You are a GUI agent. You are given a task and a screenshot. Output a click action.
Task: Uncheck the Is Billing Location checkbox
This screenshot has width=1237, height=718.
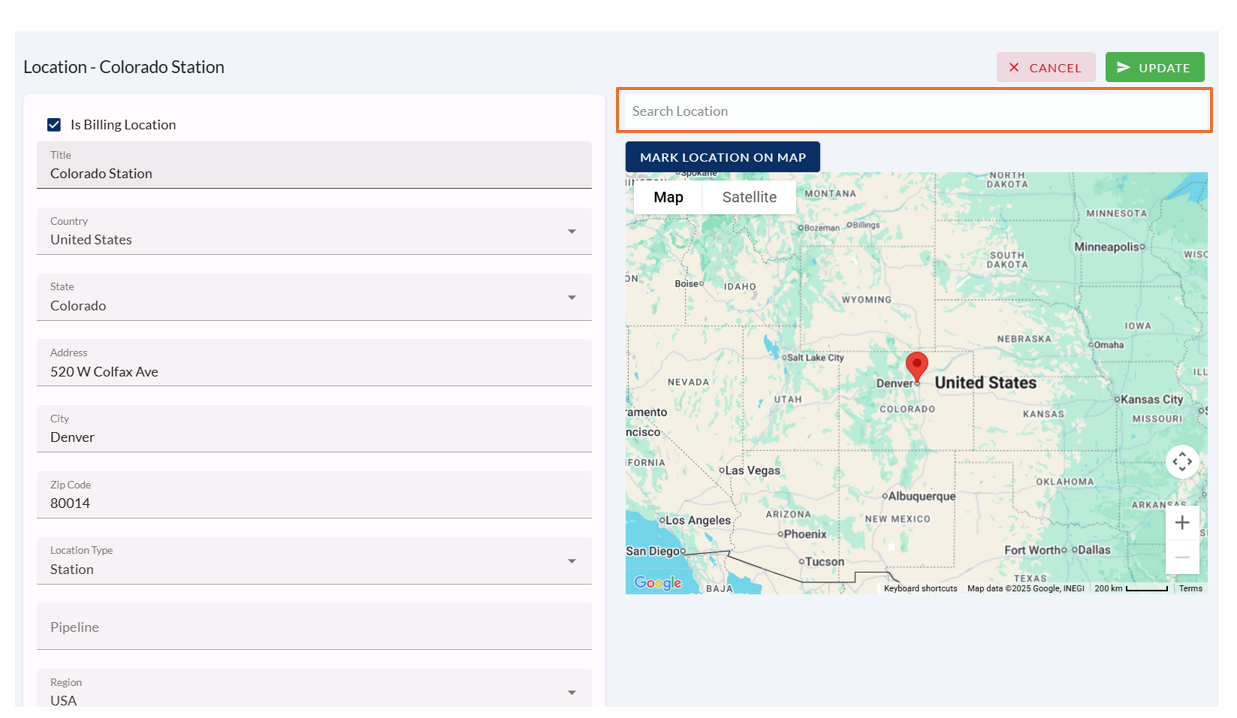[x=54, y=125]
